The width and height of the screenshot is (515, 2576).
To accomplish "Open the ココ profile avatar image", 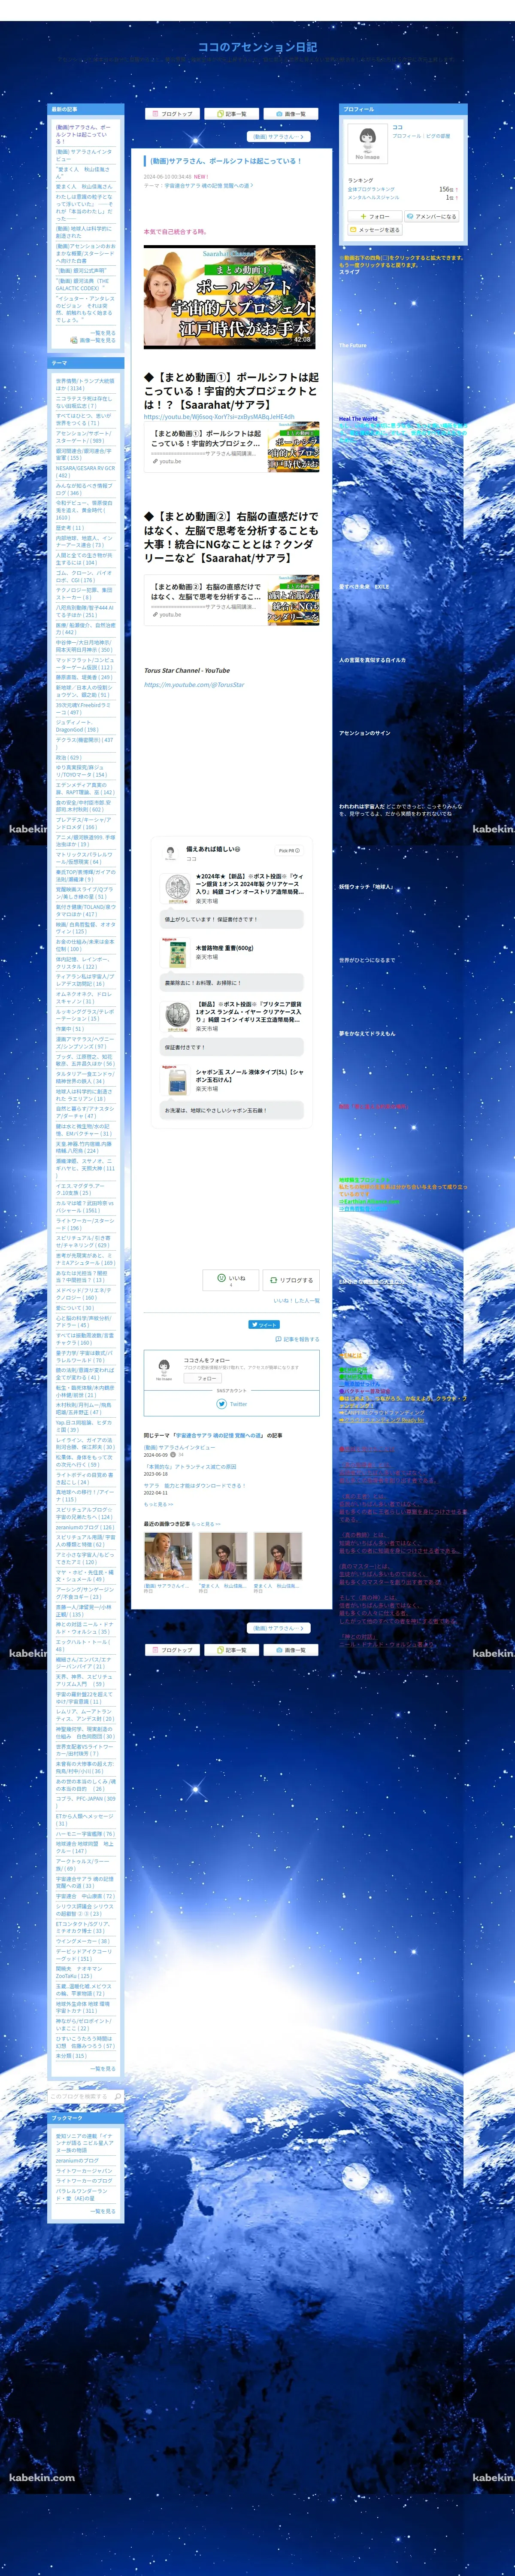I will pos(367,143).
